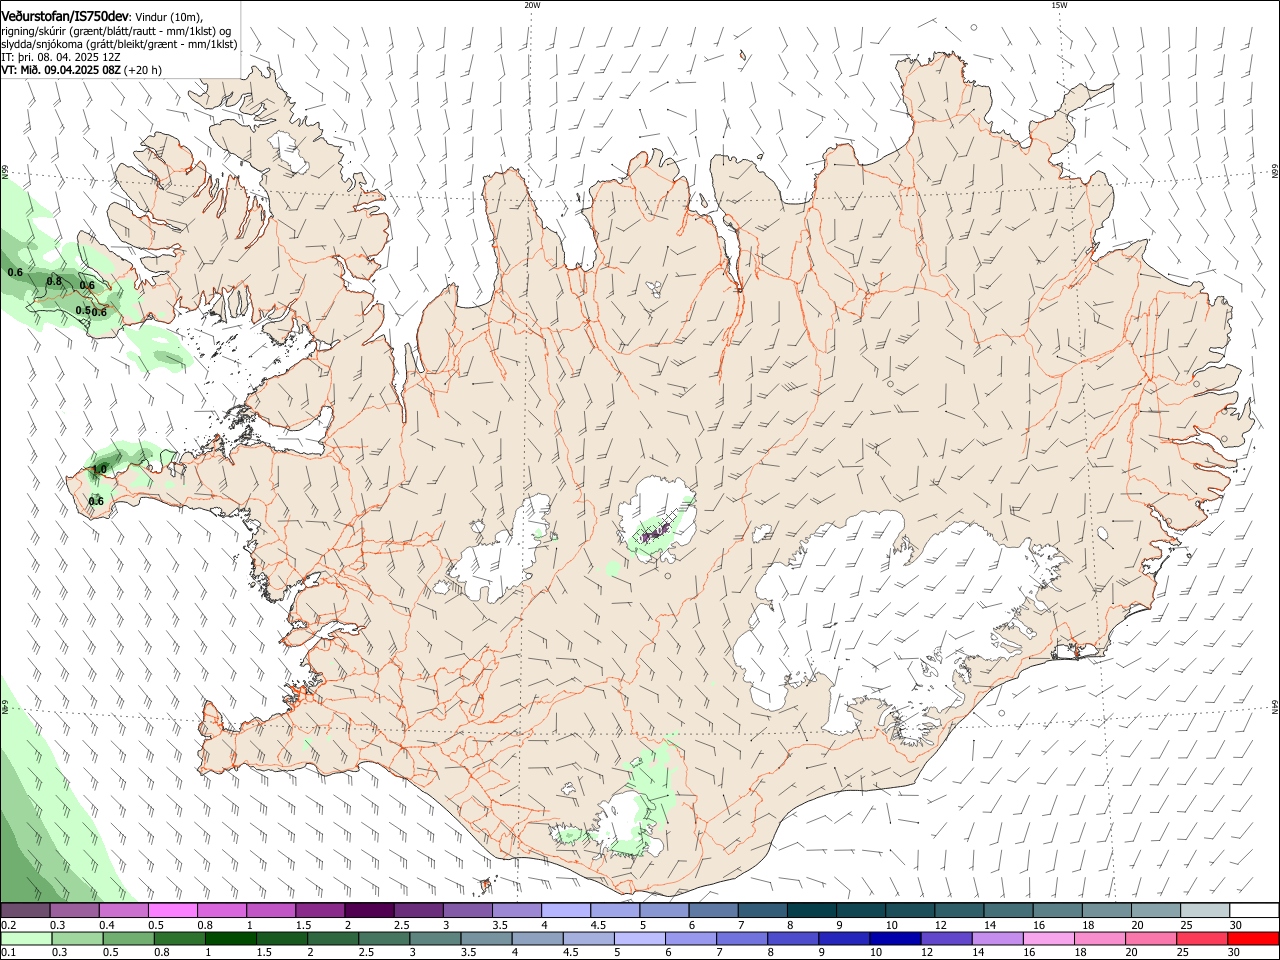The image size is (1280, 960).
Task: Click bottom-row legend swatch between 1 and 1.5
Action: click(x=230, y=938)
